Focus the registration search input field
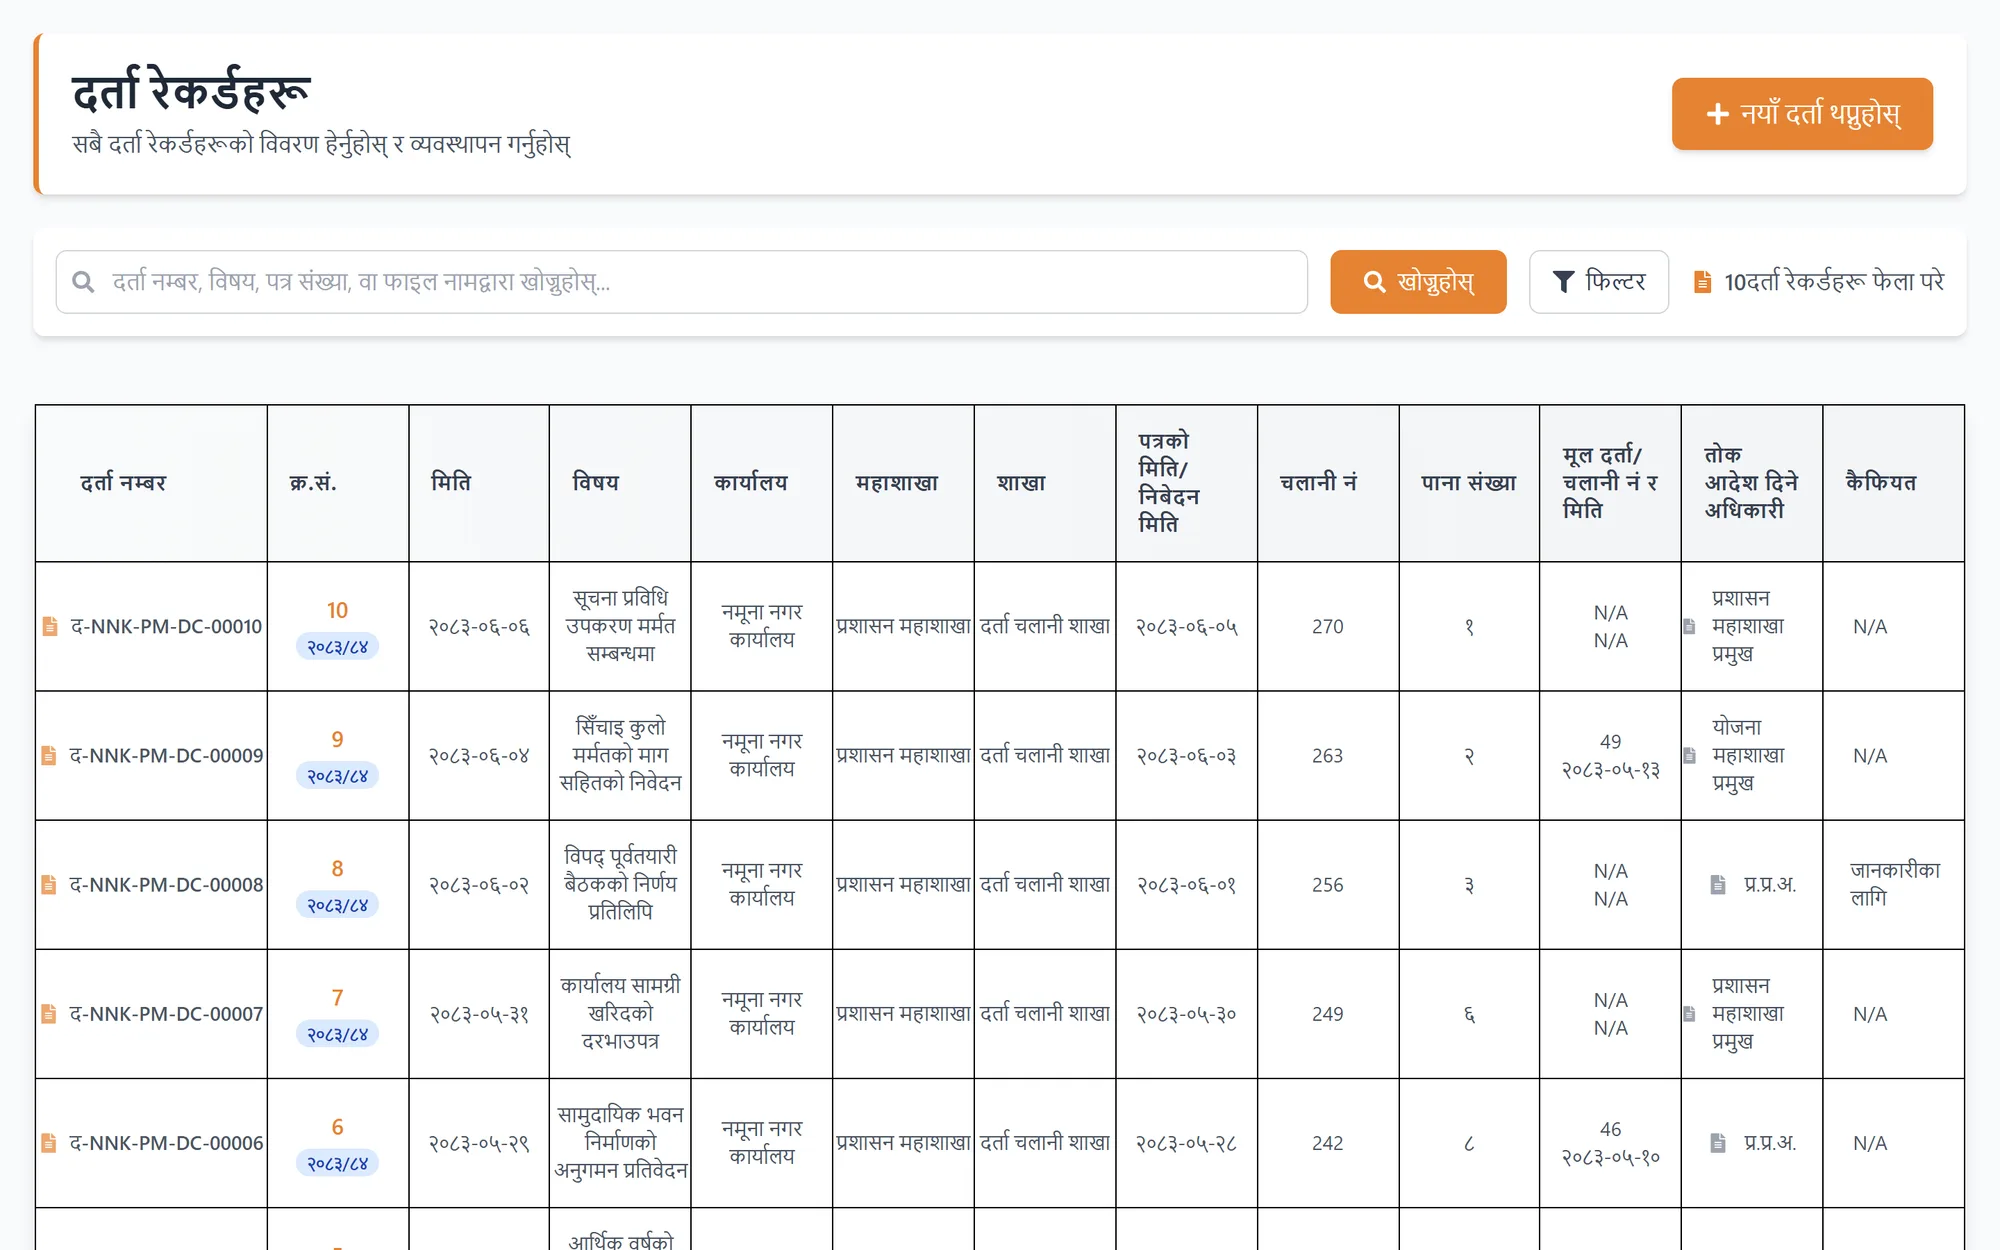 coord(682,282)
